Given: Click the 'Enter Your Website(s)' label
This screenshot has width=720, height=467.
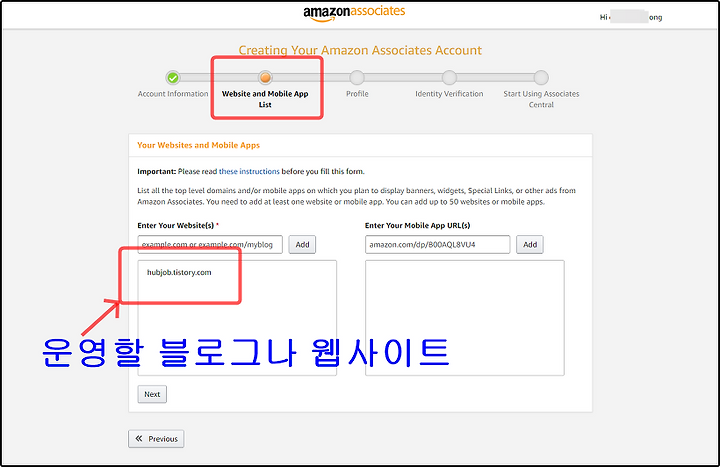Looking at the screenshot, I should 178,225.
